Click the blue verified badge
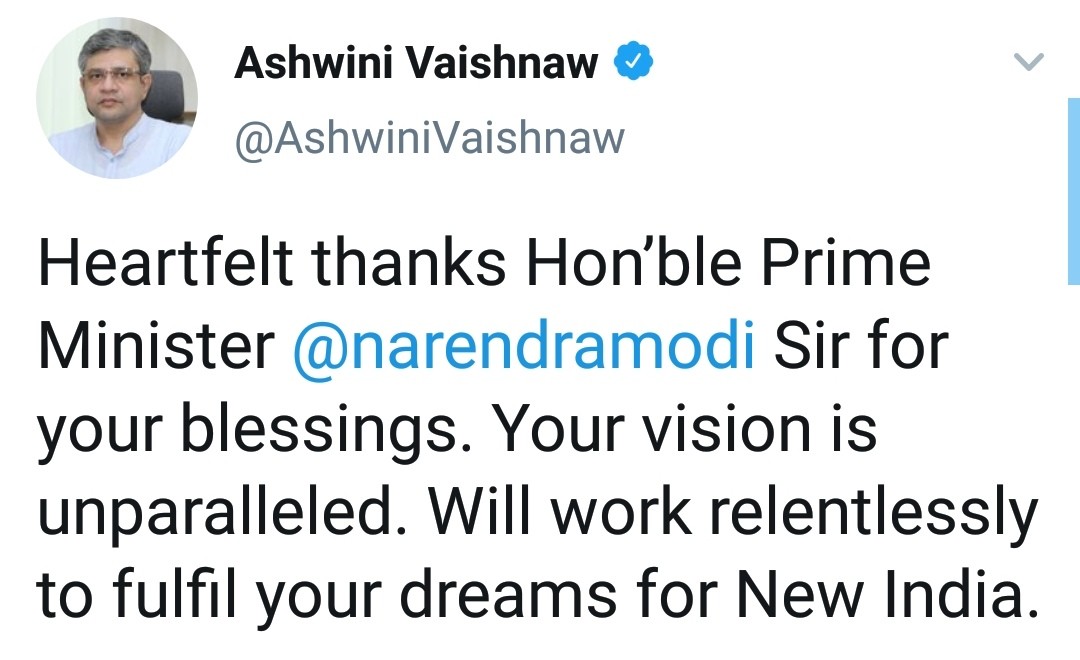The image size is (1080, 660). tap(633, 65)
